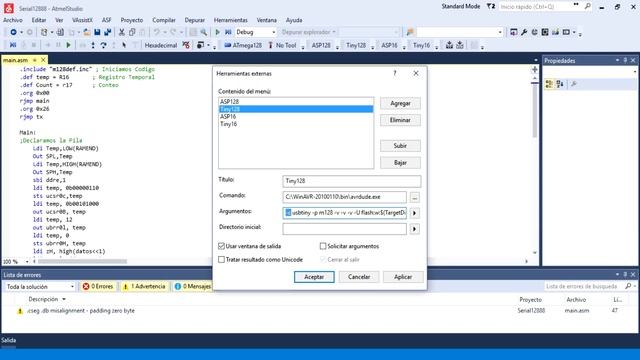Screen dimensions: 640x360
Task: Click the Continue green arrow in debug toolbar
Action: [69, 45]
